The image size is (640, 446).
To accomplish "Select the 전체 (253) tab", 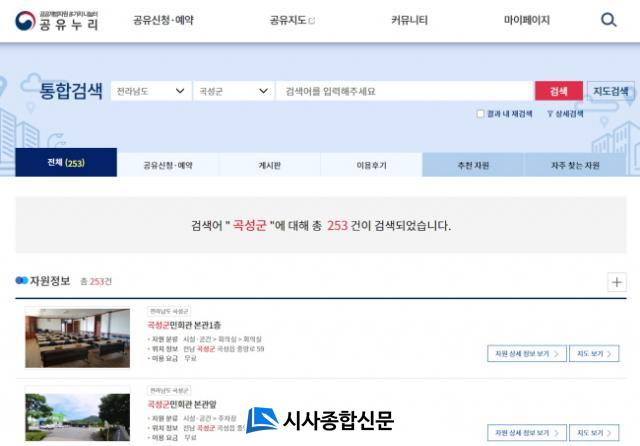I will point(66,163).
